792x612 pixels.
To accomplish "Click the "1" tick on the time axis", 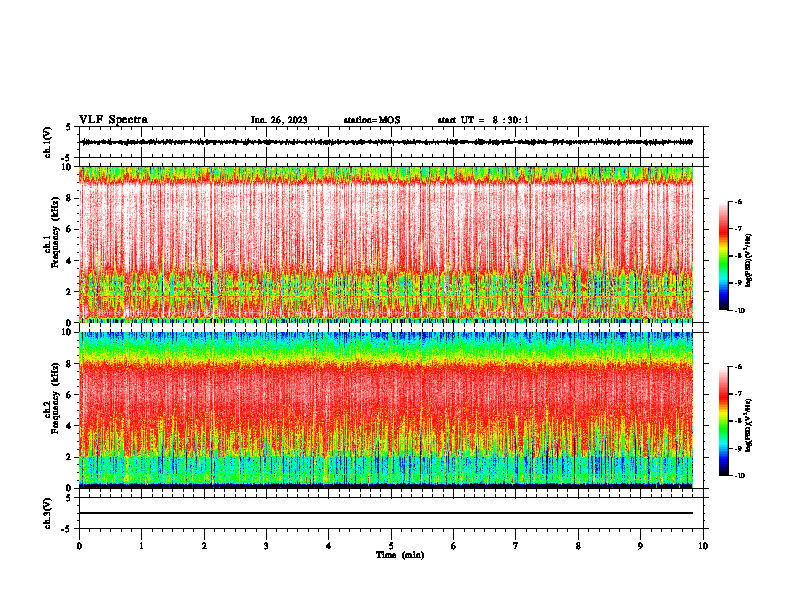I will coord(141,546).
